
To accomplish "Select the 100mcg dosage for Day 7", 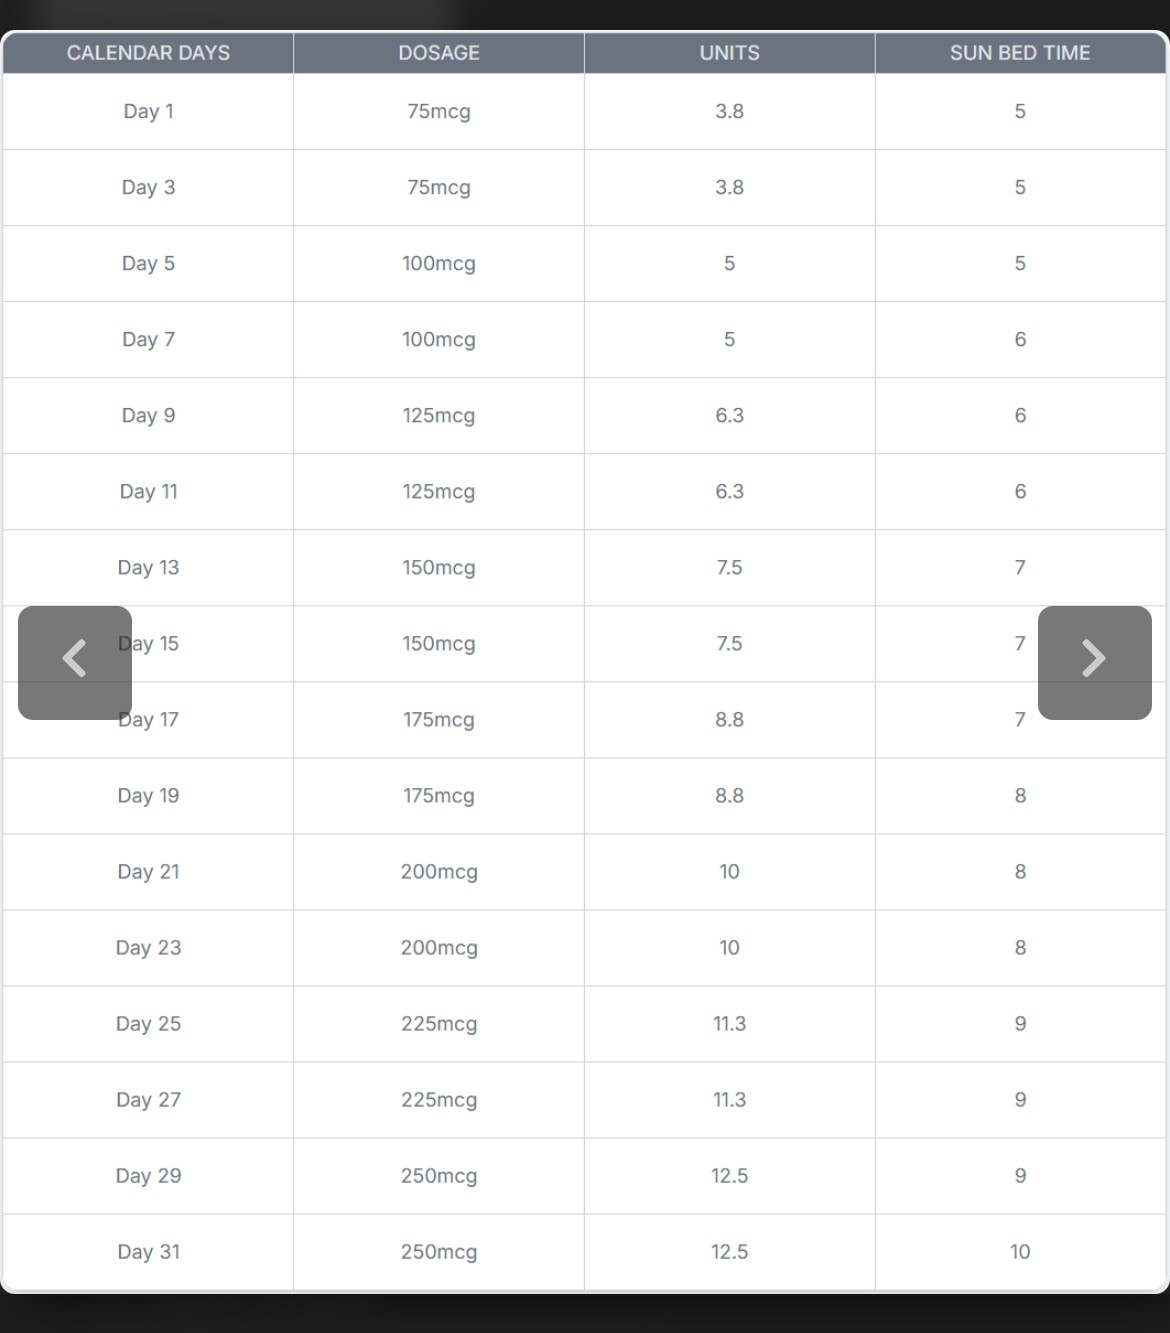I will pyautogui.click(x=439, y=339).
